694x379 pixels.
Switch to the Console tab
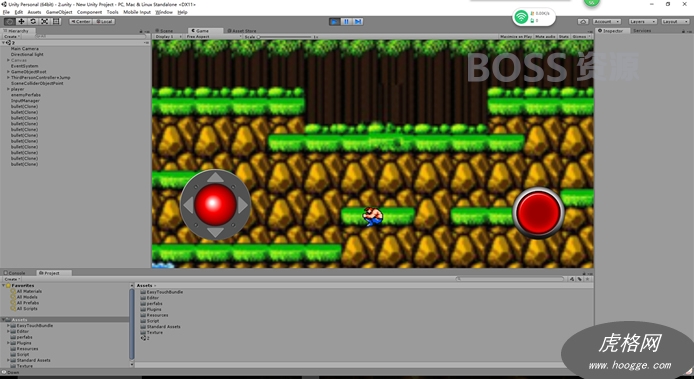(x=15, y=273)
